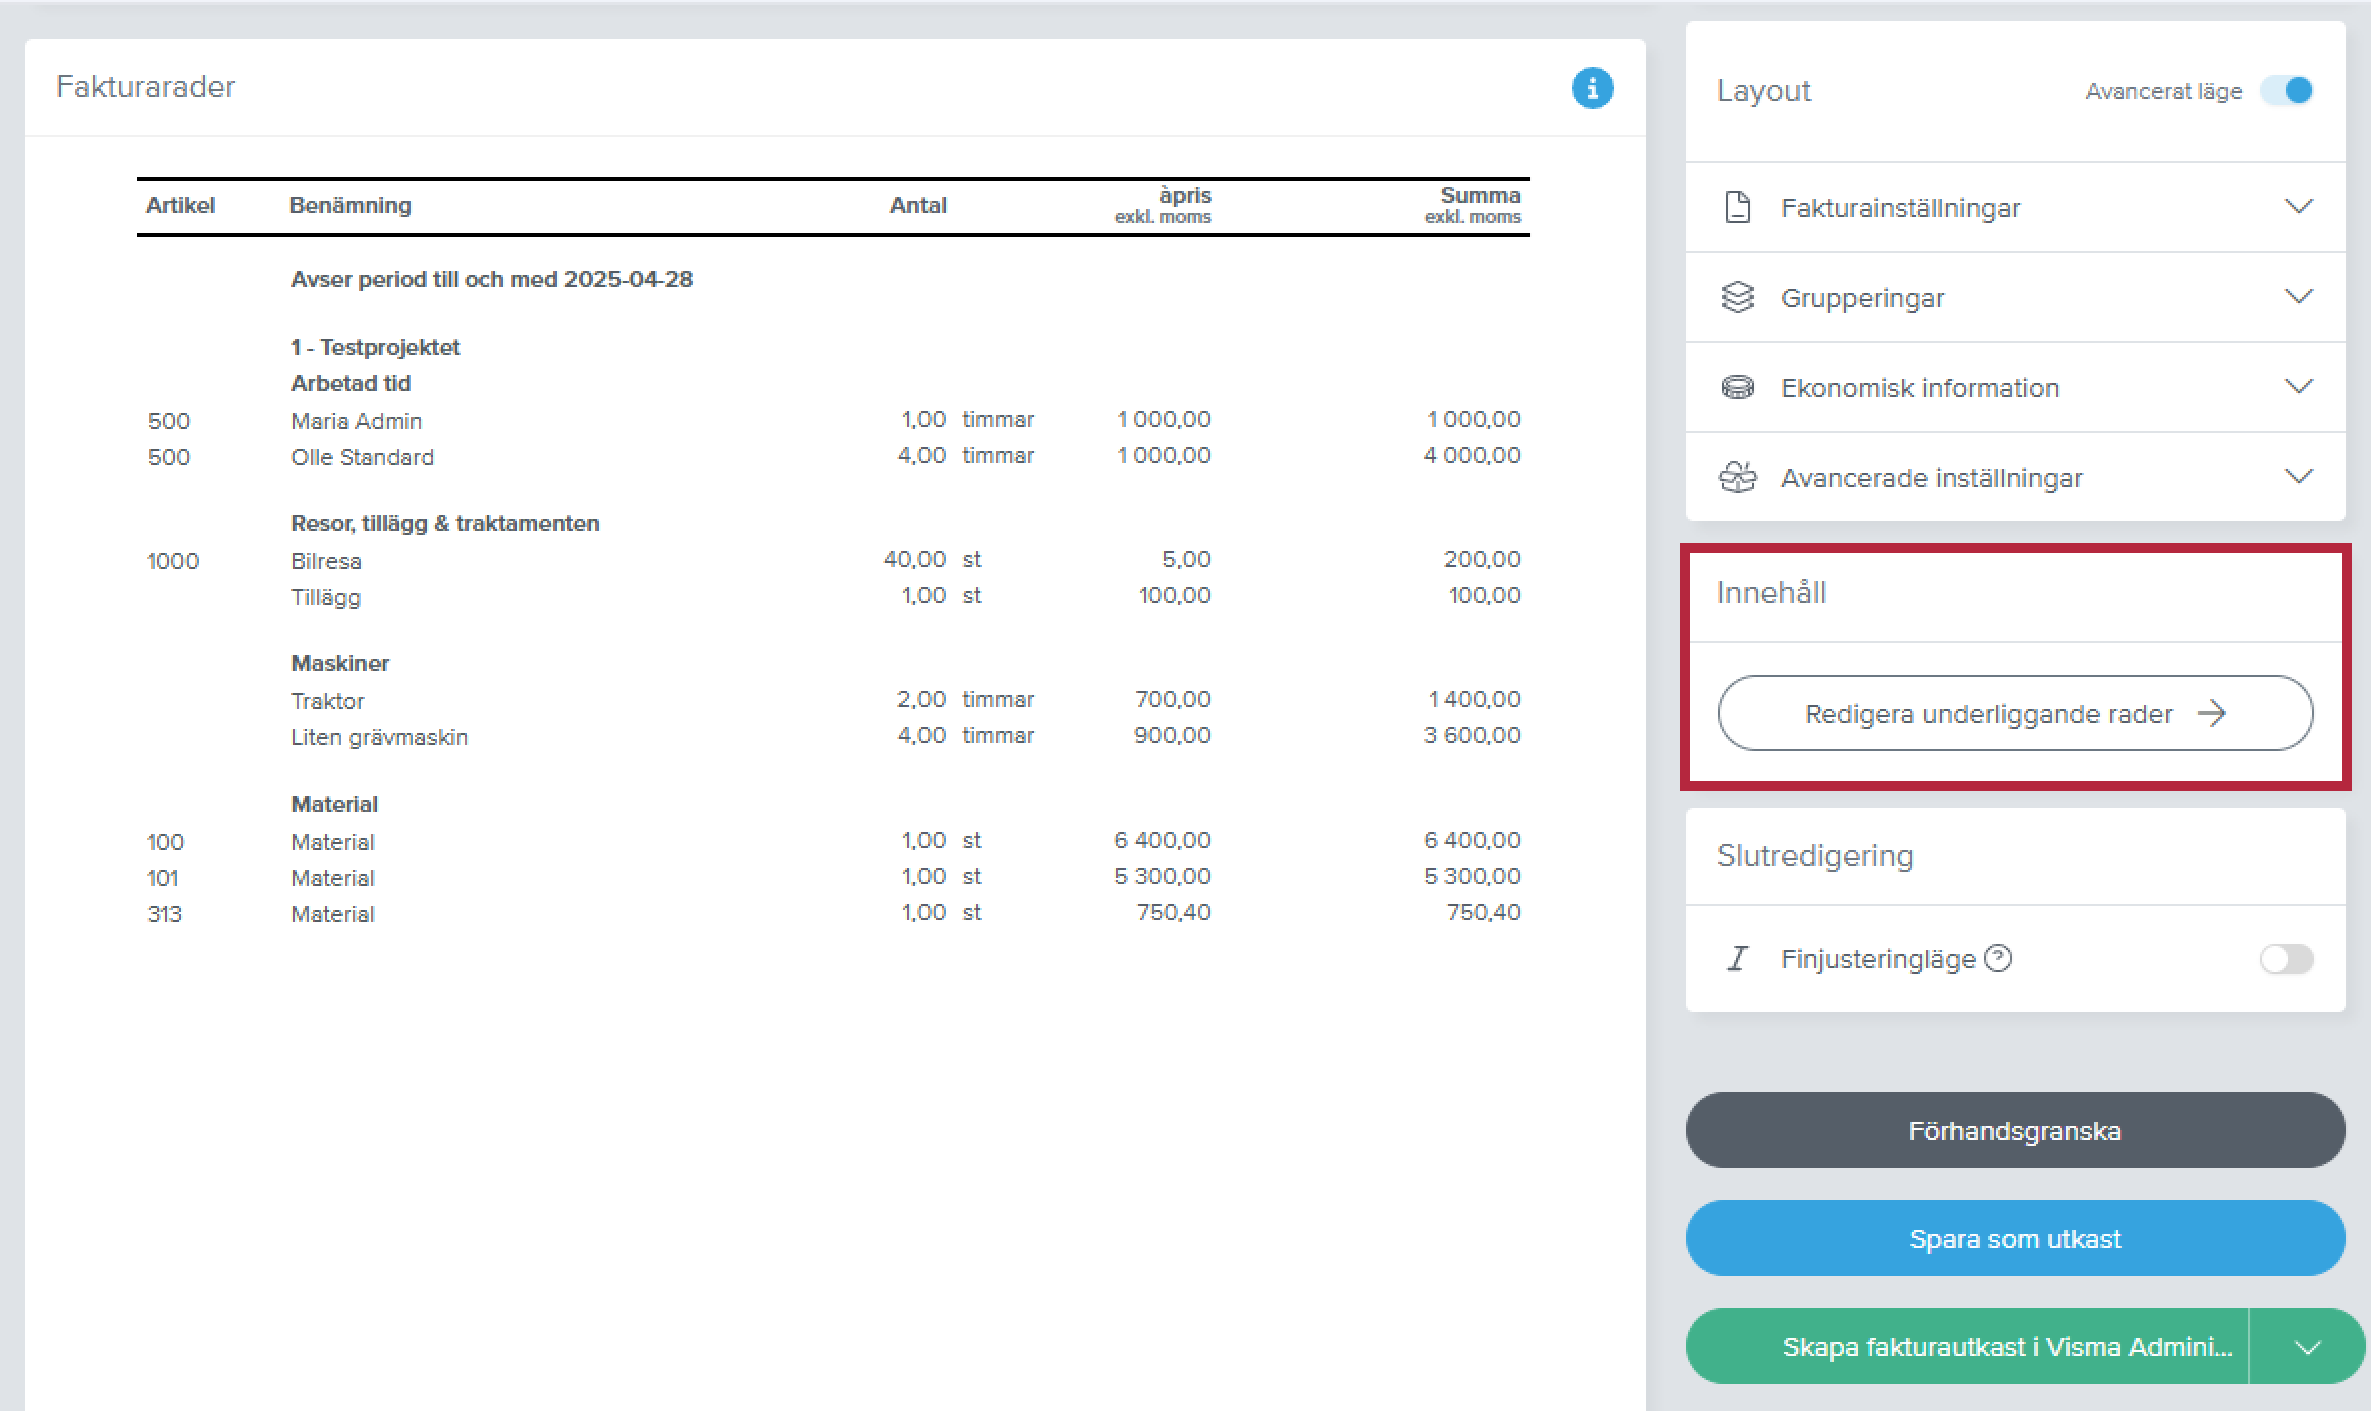Viewport: 2371px width, 1411px height.
Task: Click the Fakturarader panel title
Action: tap(146, 87)
